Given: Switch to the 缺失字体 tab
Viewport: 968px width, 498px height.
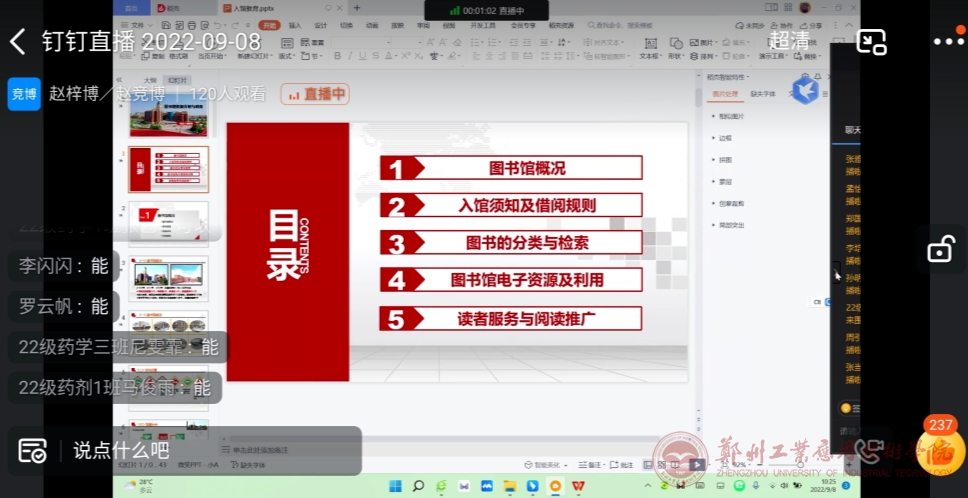Looking at the screenshot, I should point(762,94).
